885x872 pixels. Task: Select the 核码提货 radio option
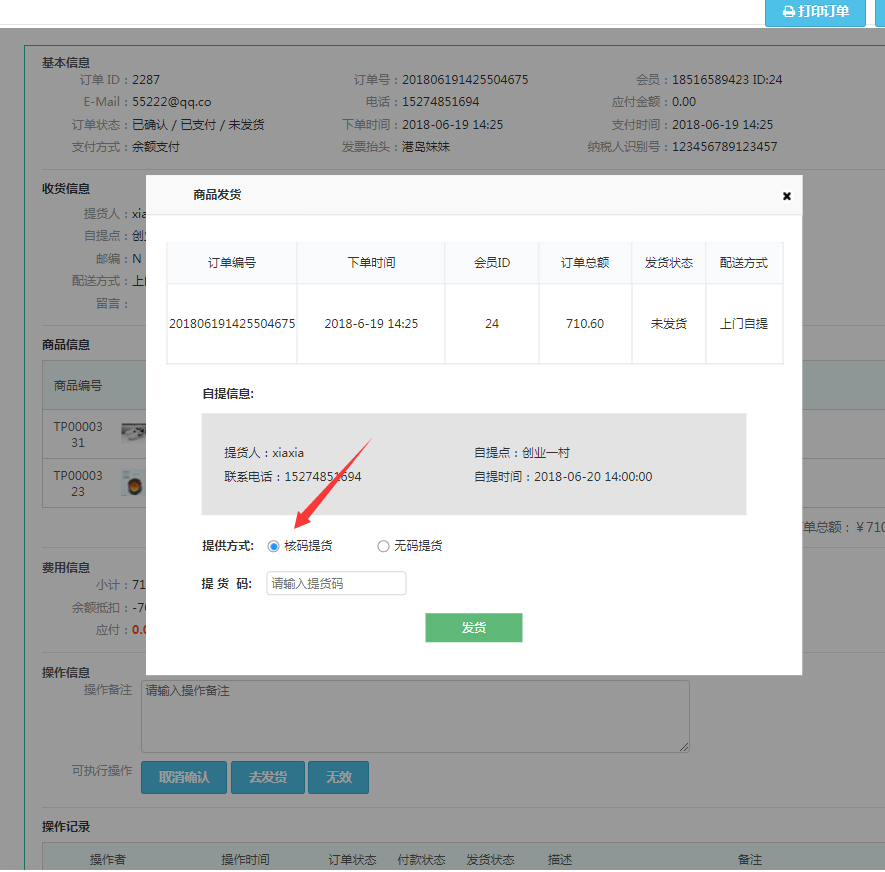pos(274,546)
